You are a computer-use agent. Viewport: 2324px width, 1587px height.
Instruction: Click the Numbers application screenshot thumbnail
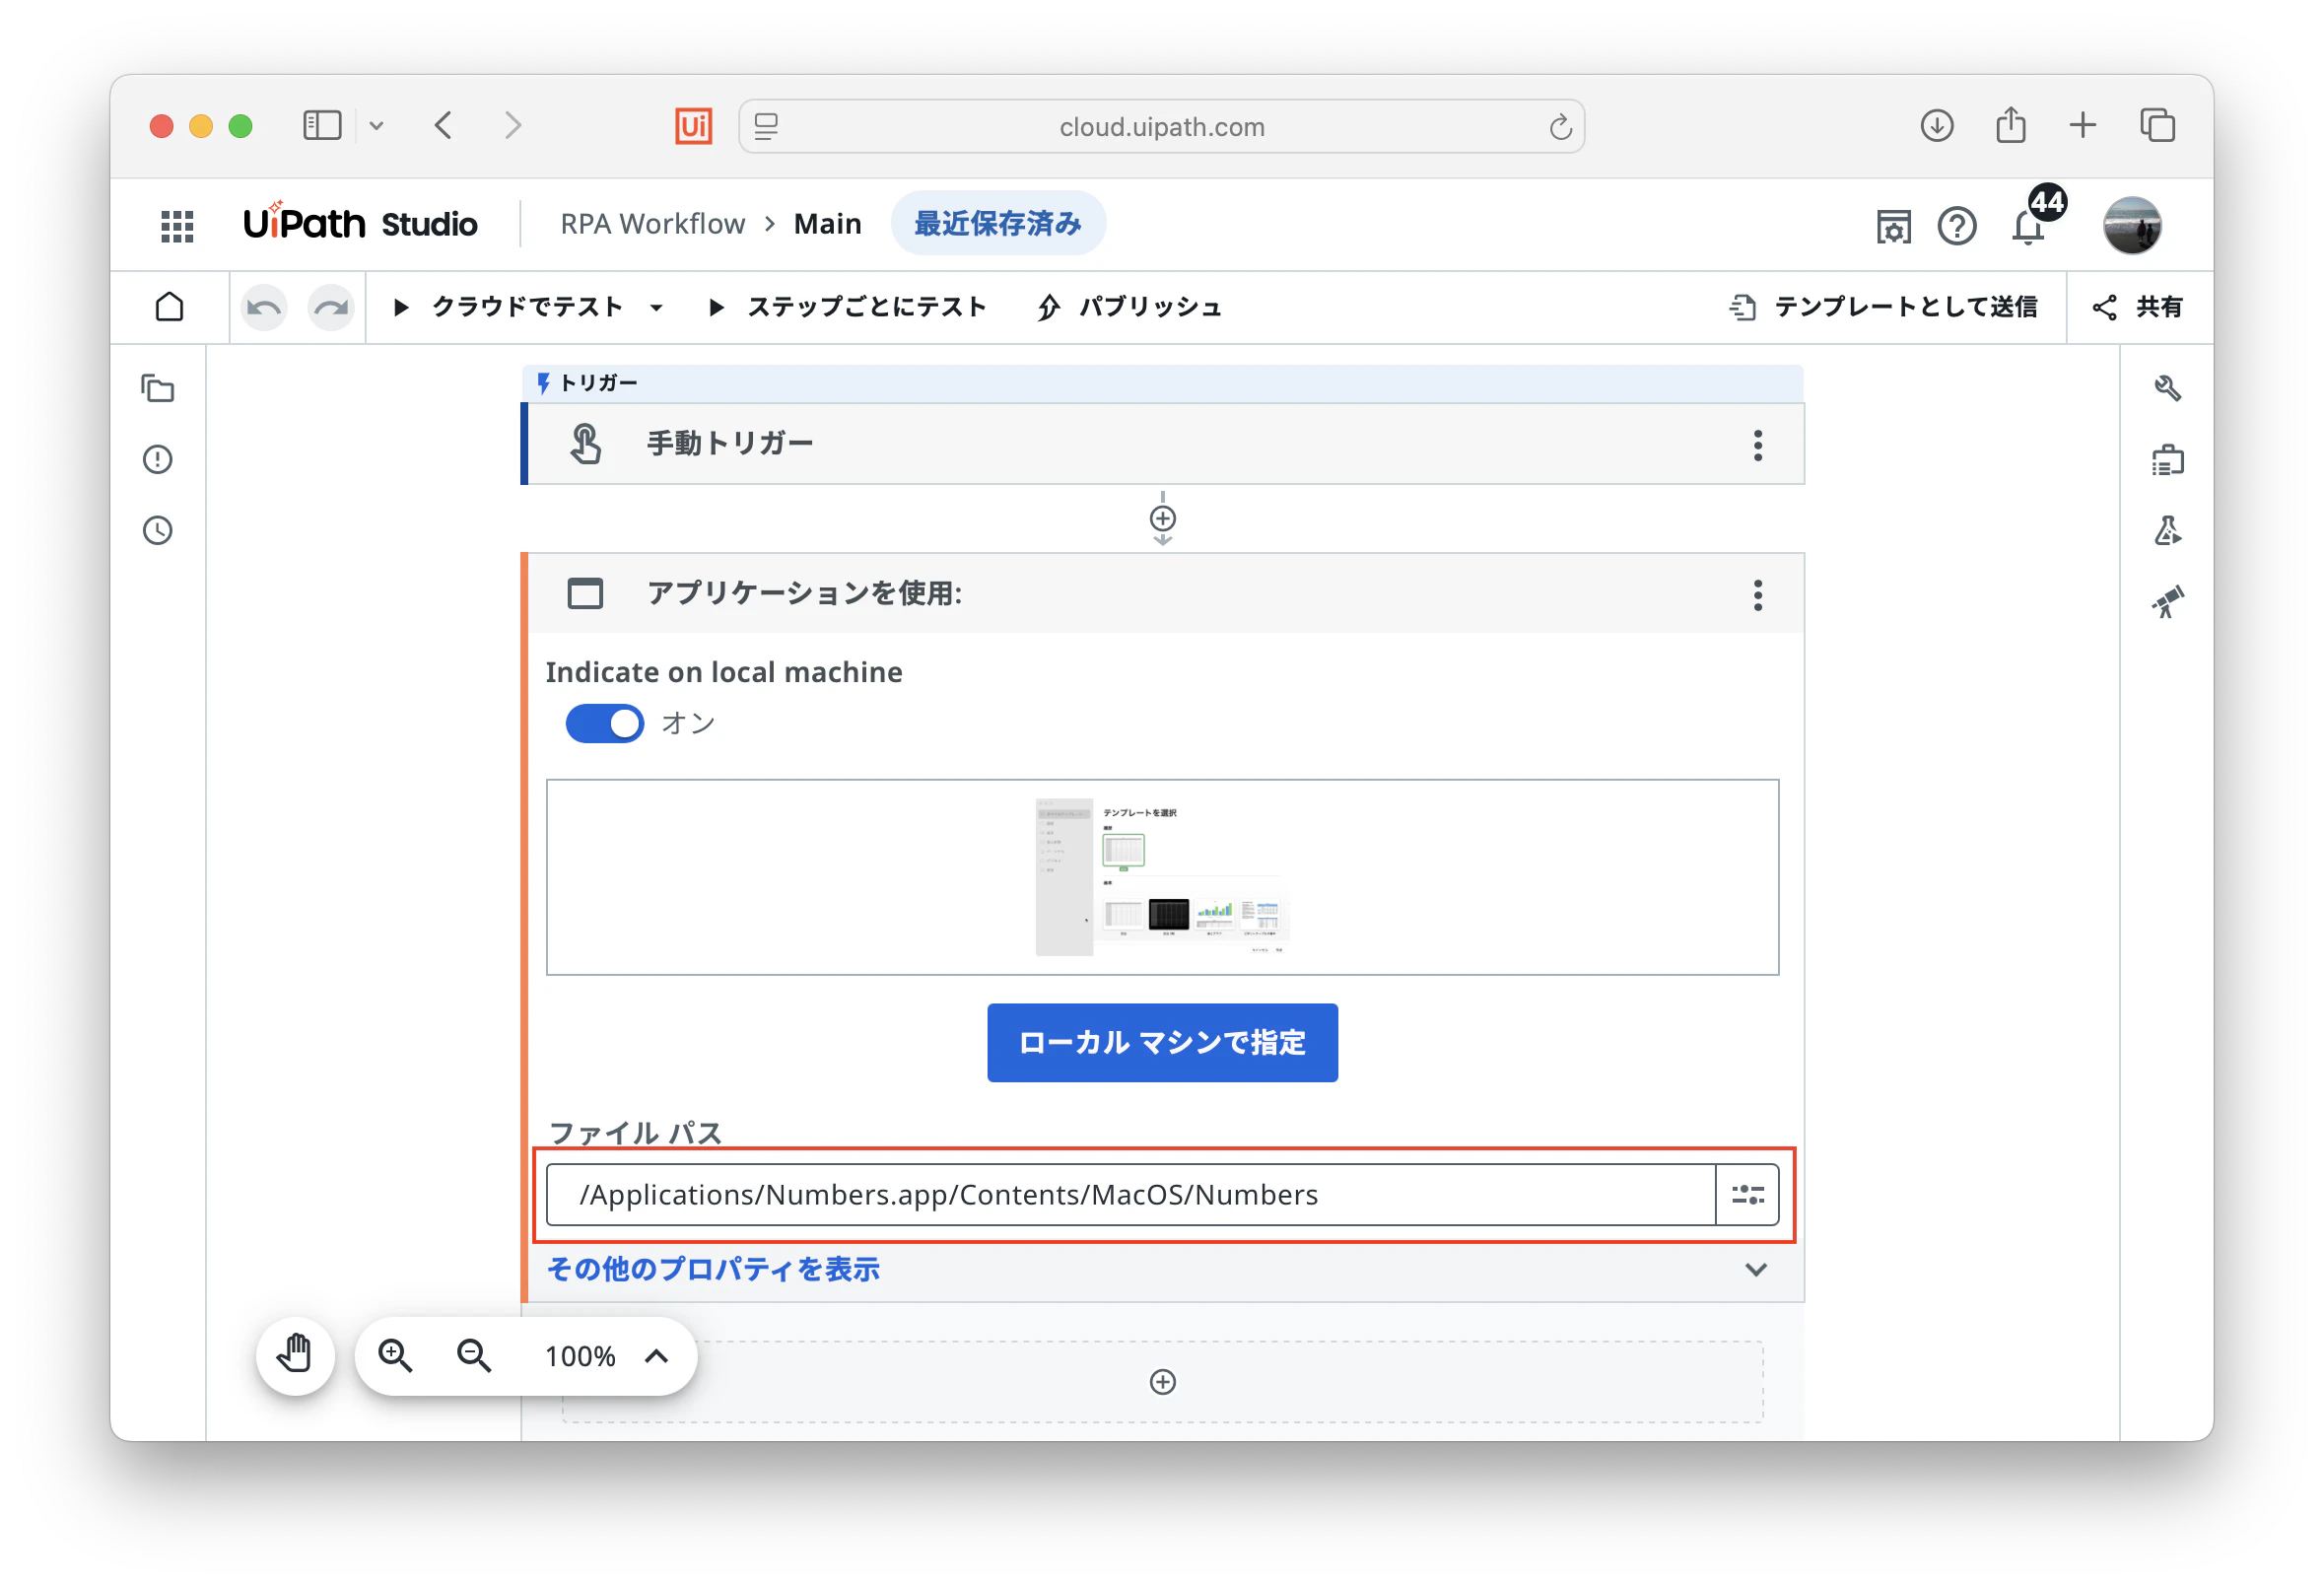click(x=1162, y=877)
